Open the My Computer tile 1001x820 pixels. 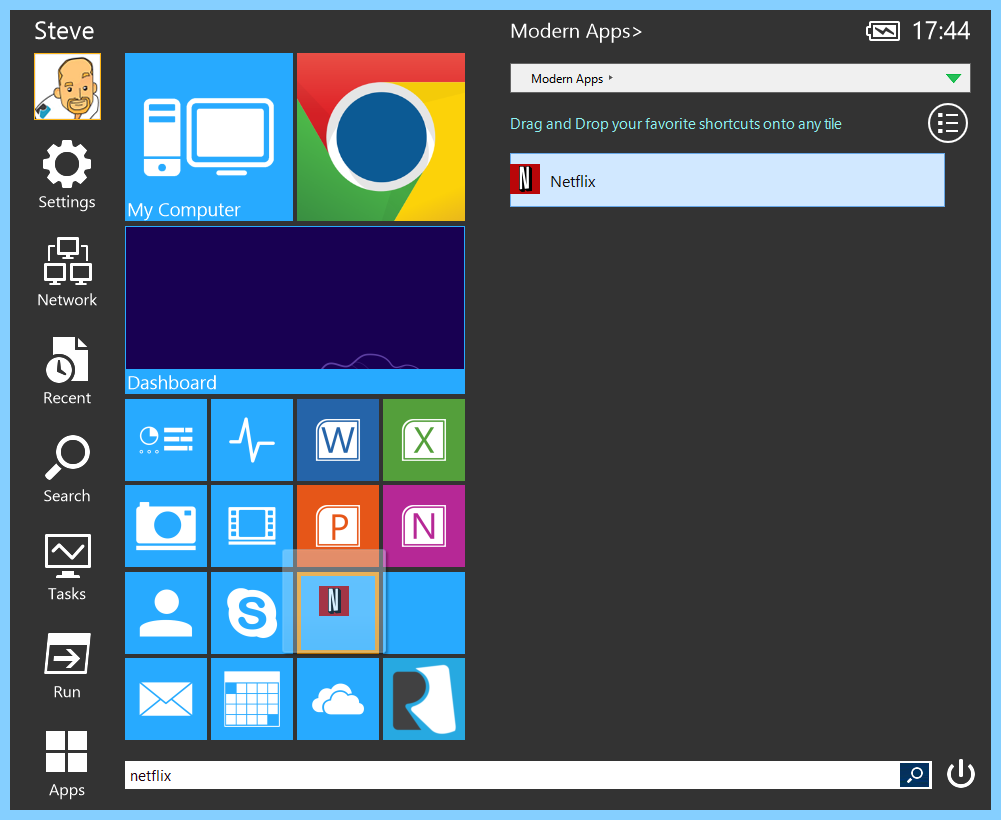tap(209, 137)
